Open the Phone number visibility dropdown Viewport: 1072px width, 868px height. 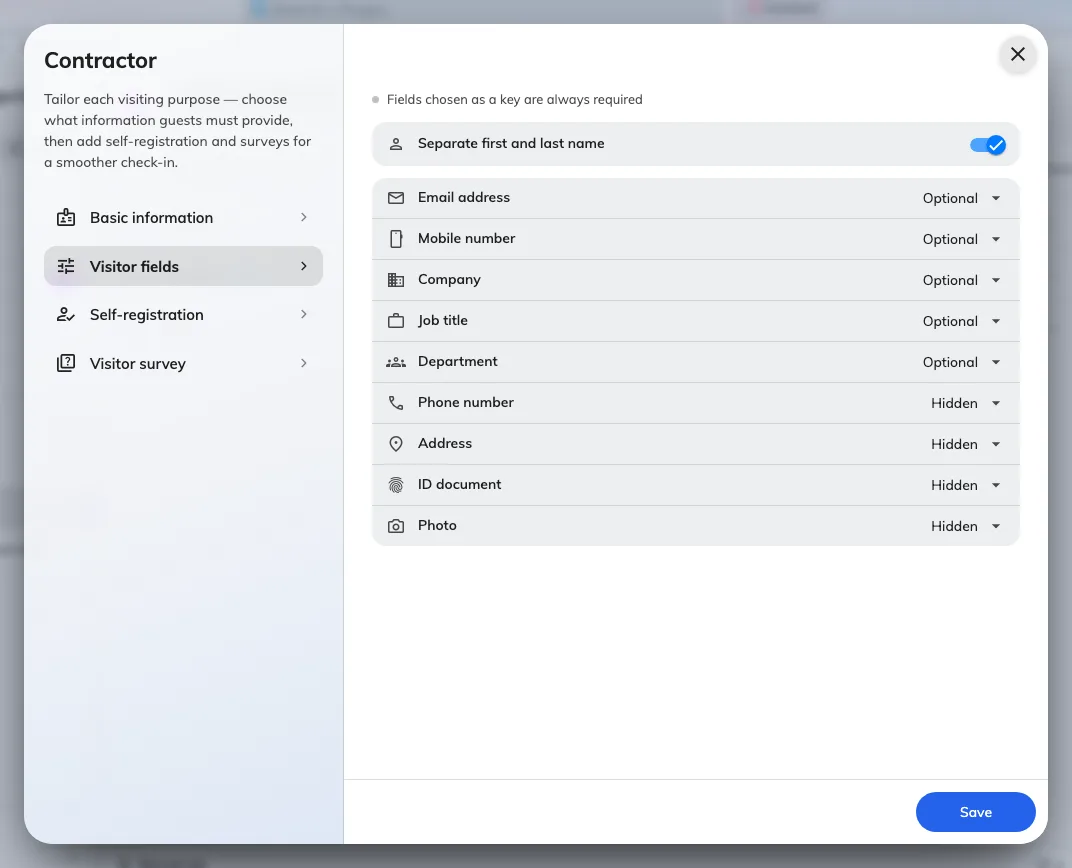click(966, 403)
